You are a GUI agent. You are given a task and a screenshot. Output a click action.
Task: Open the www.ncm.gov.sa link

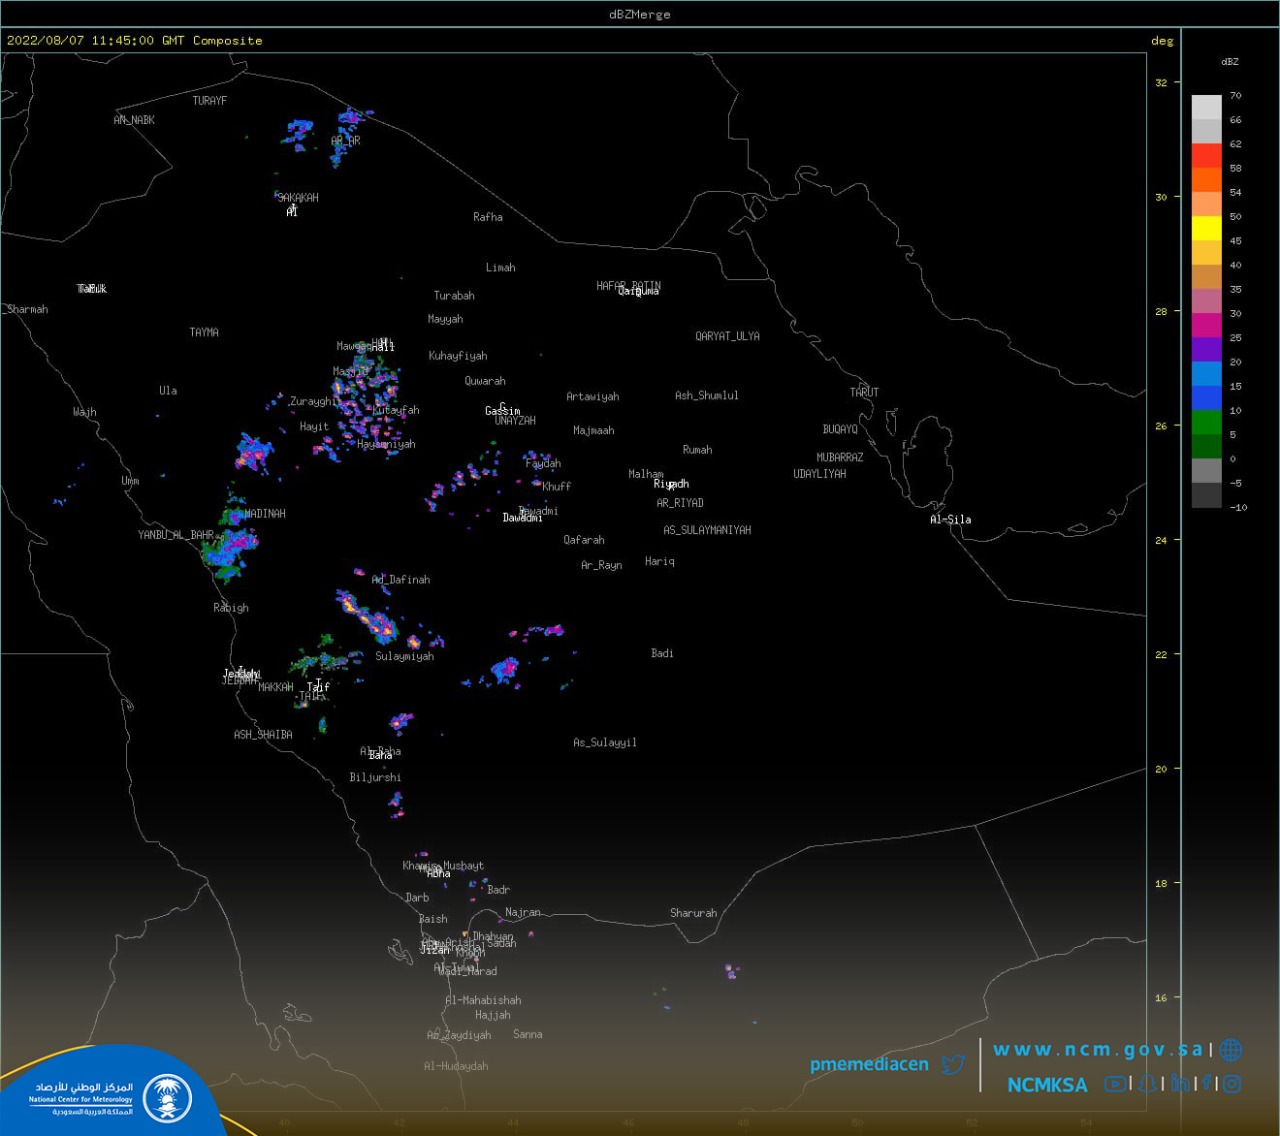1097,1049
